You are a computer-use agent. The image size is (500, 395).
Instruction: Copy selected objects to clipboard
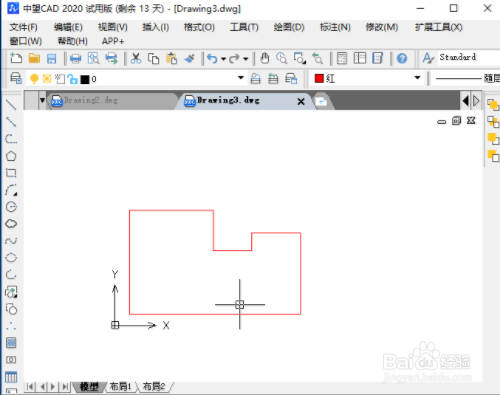coord(153,59)
